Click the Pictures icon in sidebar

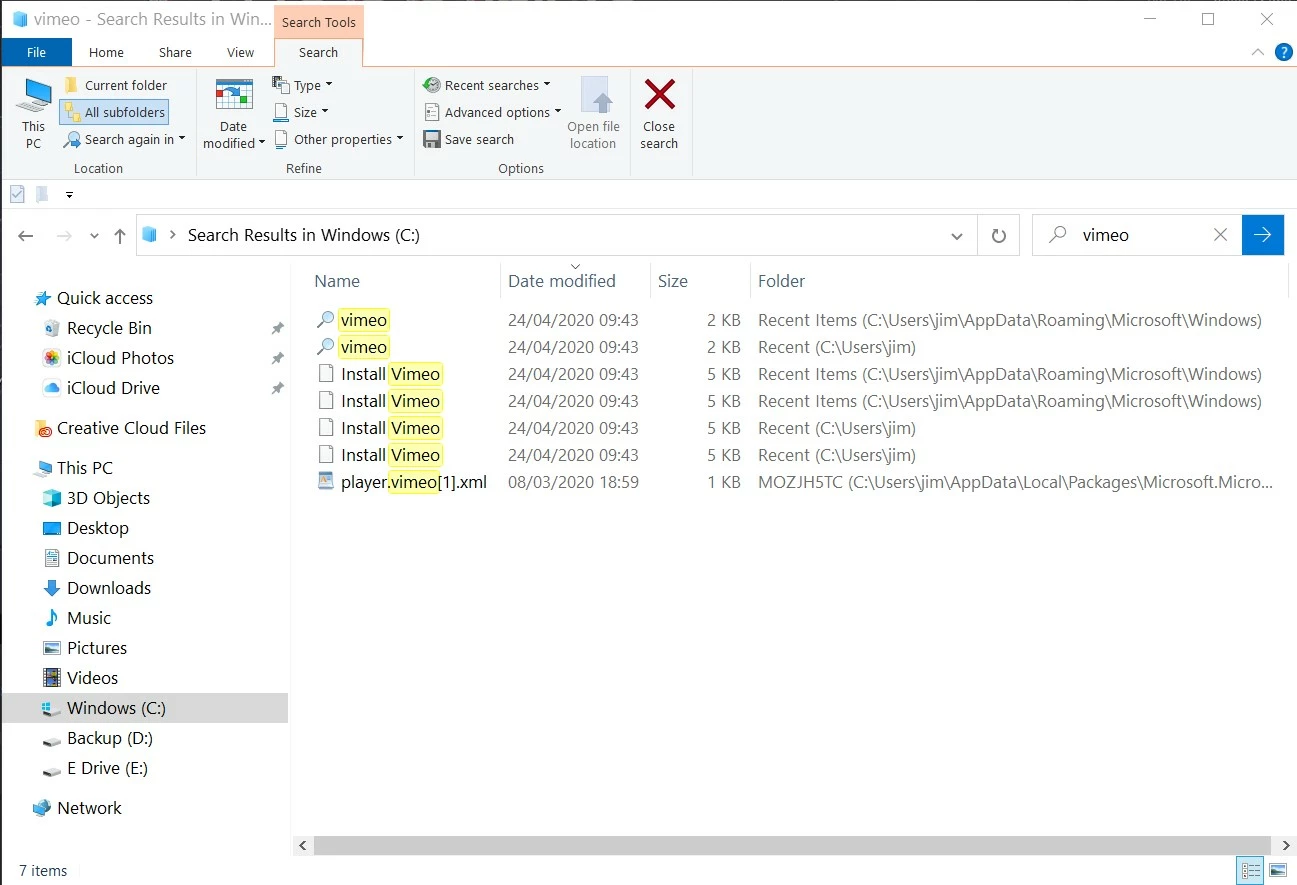tap(52, 648)
